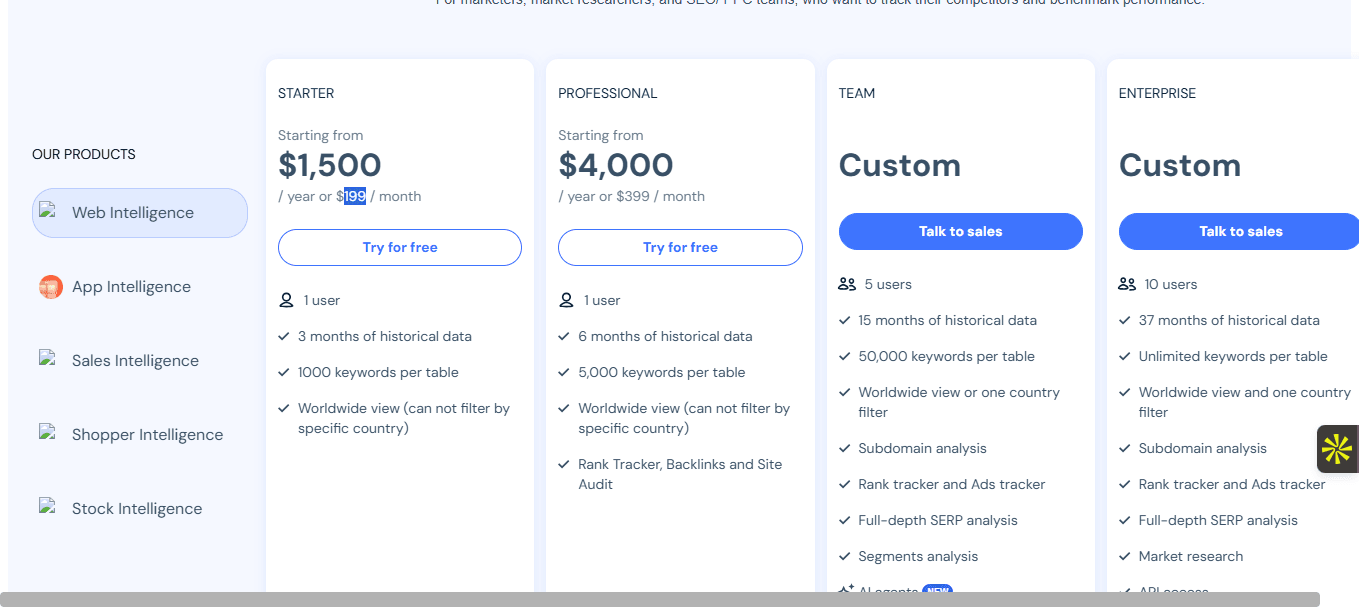Click the App Intelligence product icon
Viewport: 1359px width, 607px height.
tap(51, 287)
